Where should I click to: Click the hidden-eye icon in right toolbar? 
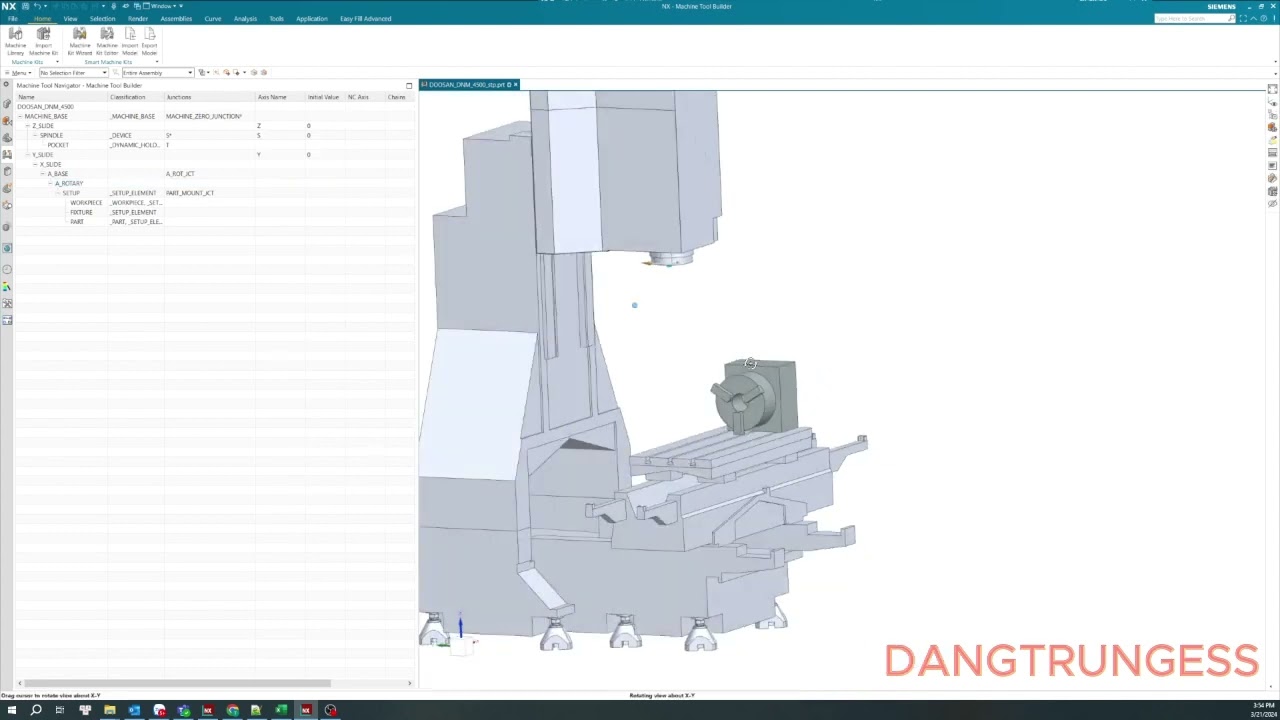pyautogui.click(x=1272, y=204)
